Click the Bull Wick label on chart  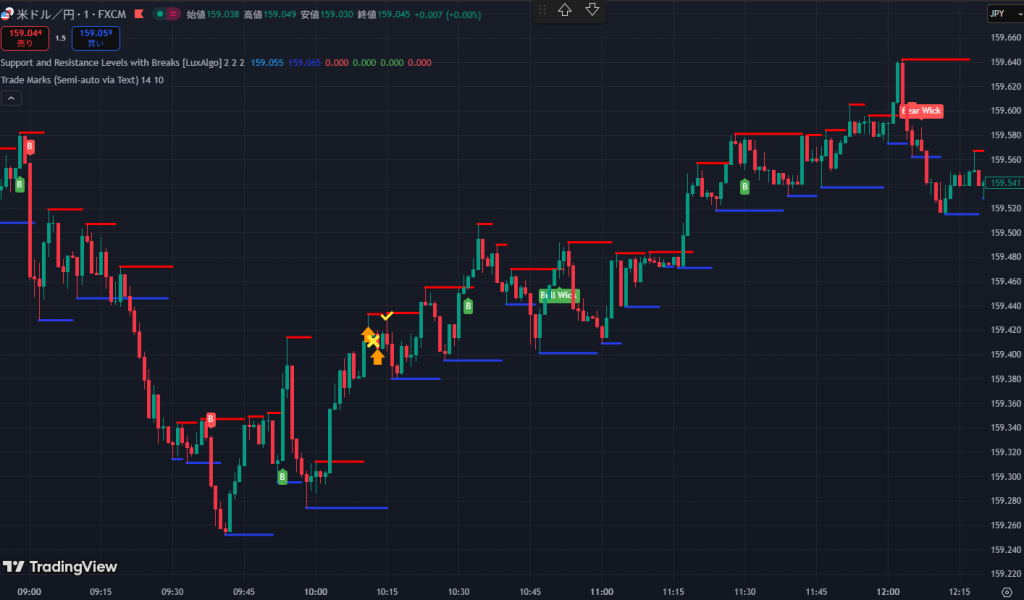point(559,295)
